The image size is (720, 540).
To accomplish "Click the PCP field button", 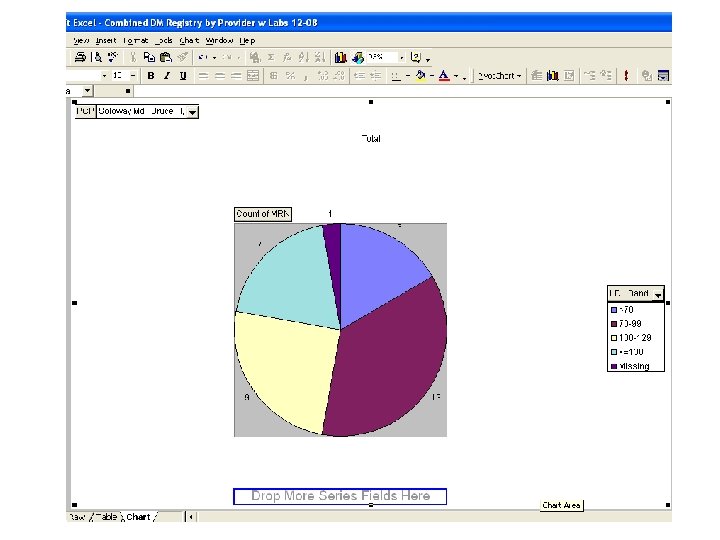I will tap(85, 112).
